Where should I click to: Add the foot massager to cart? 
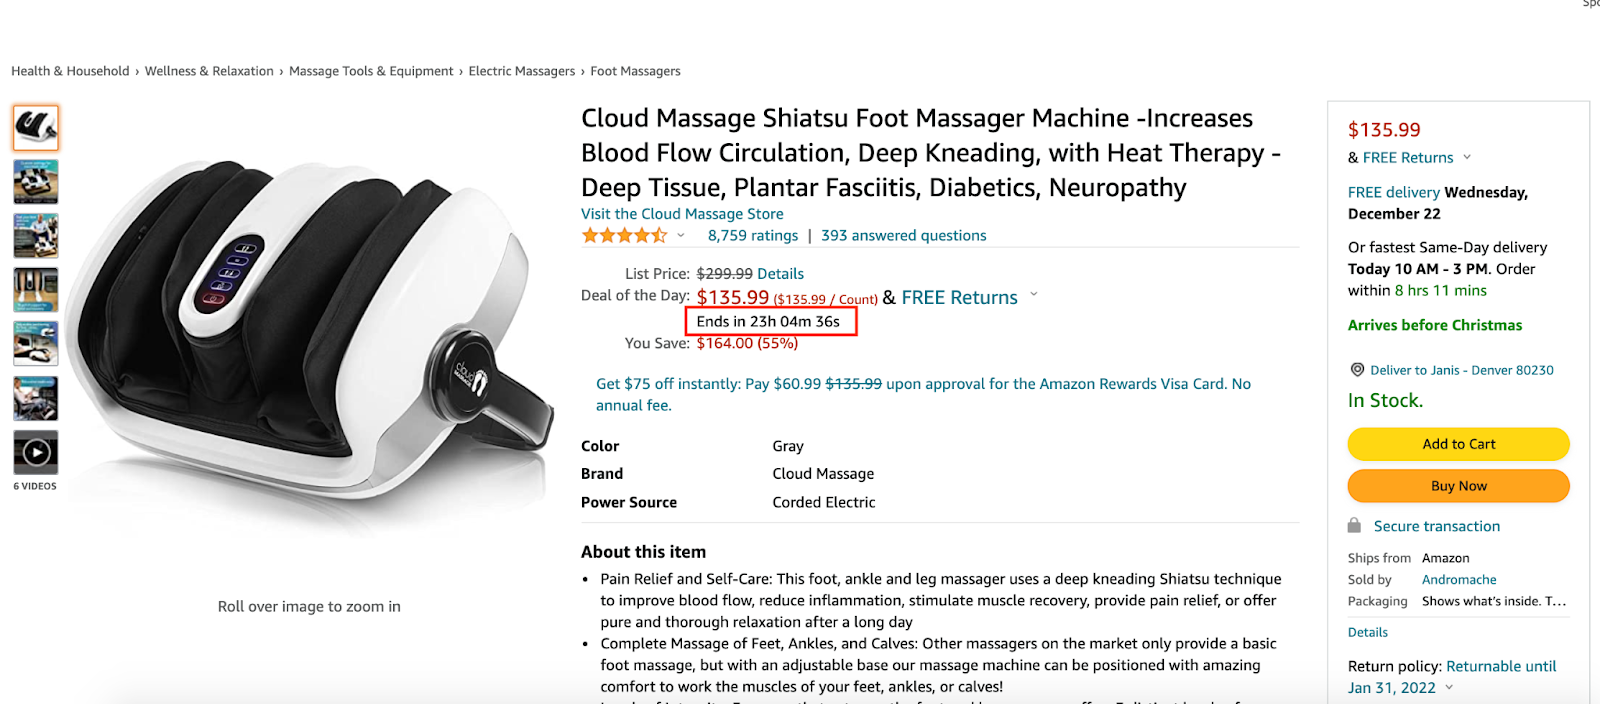pyautogui.click(x=1457, y=443)
